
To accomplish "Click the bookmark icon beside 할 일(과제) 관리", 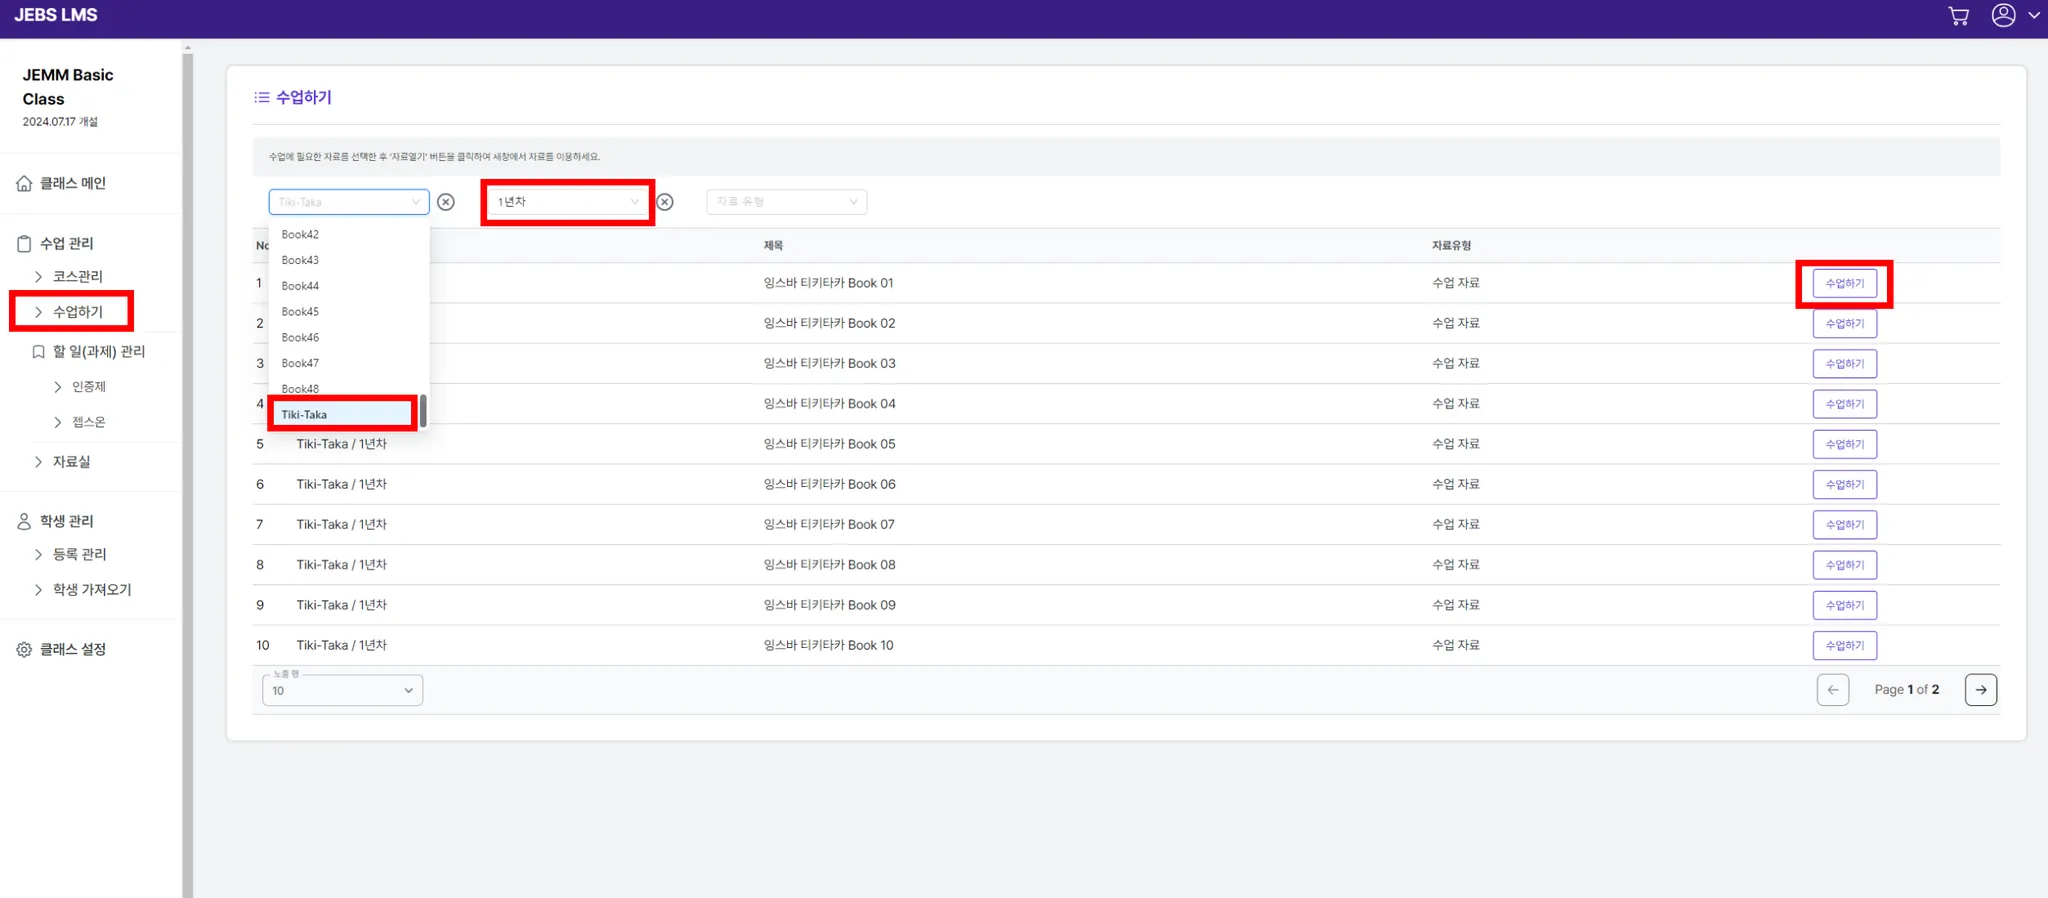I will click(x=38, y=352).
